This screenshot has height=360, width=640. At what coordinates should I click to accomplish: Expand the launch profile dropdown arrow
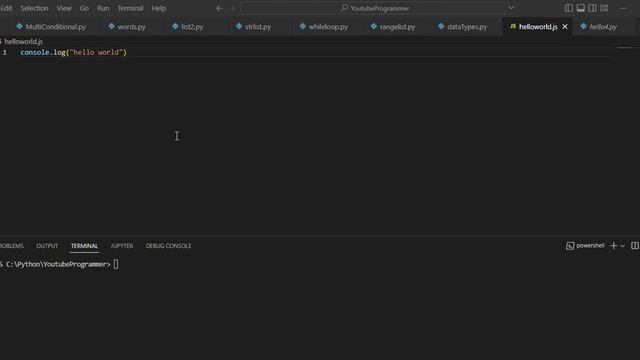[622, 246]
